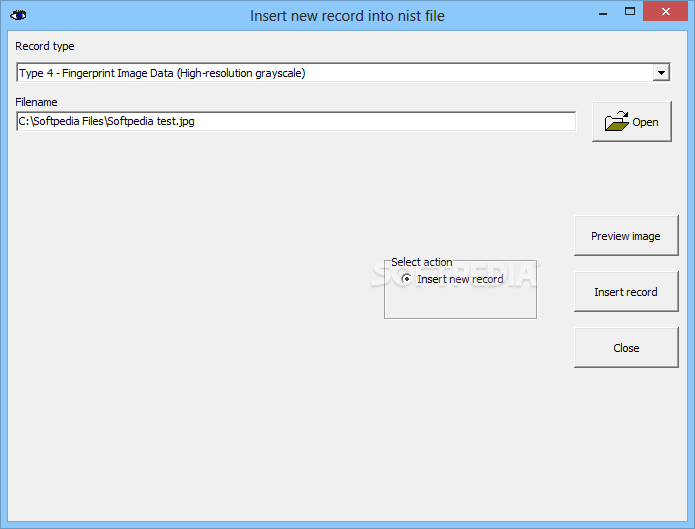The height and width of the screenshot is (529, 695).
Task: Click the Insert record button
Action: (x=626, y=292)
